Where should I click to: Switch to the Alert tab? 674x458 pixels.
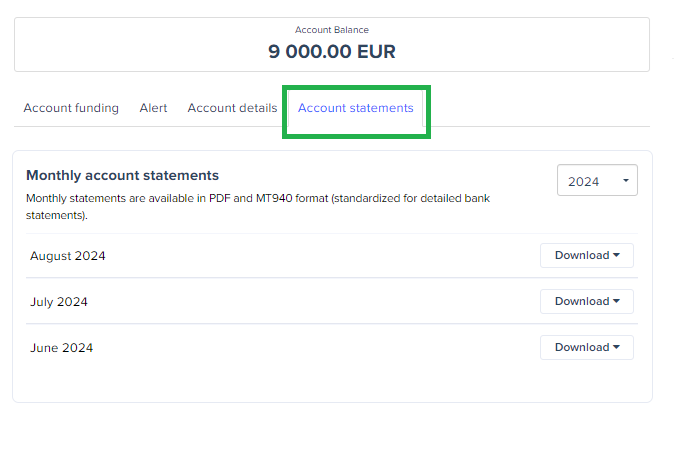(153, 108)
